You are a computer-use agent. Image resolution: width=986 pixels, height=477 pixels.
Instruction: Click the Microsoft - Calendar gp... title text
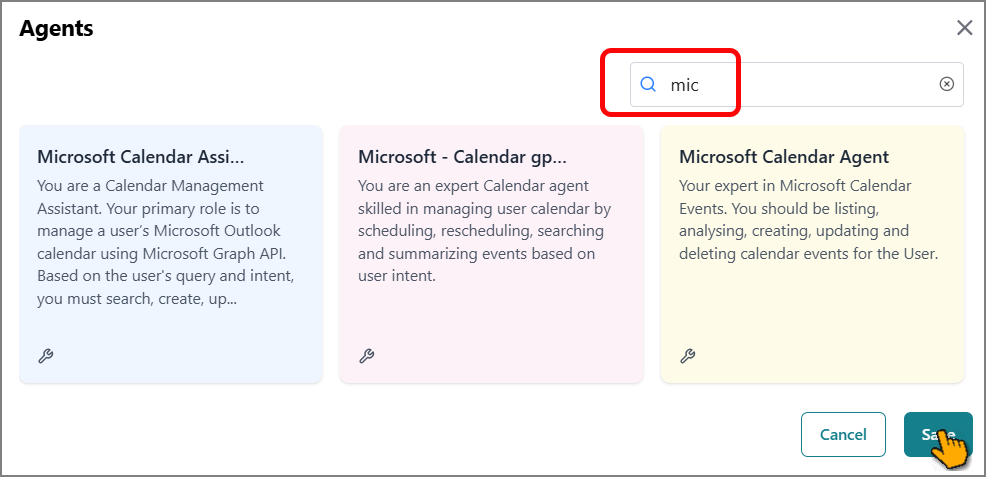(463, 156)
